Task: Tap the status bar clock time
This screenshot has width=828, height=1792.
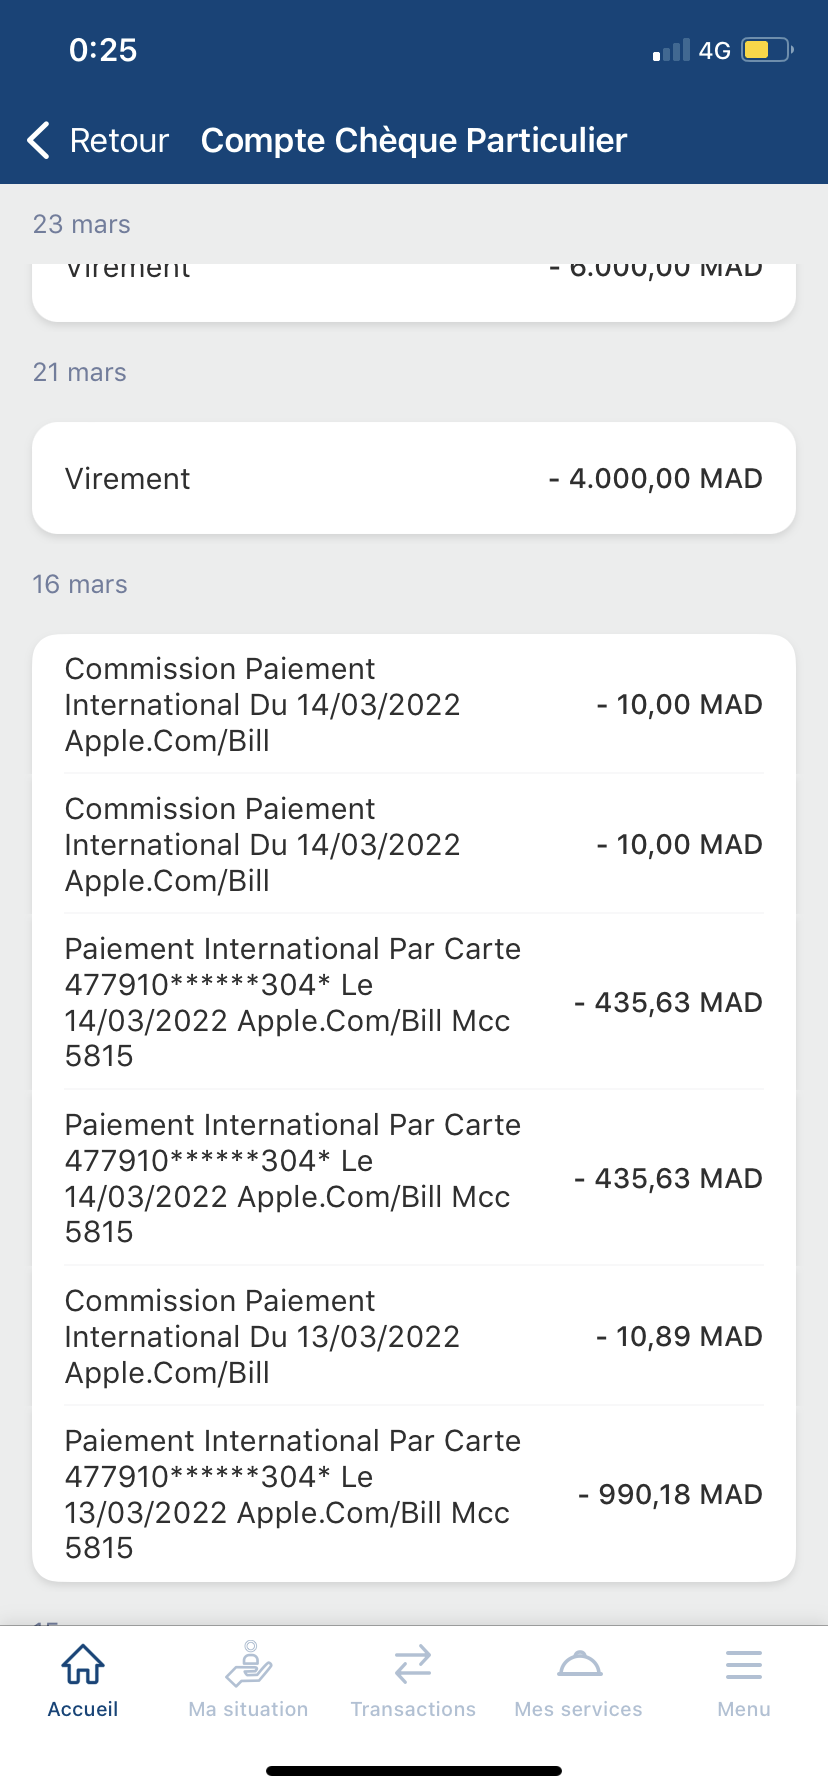Action: coord(103,50)
